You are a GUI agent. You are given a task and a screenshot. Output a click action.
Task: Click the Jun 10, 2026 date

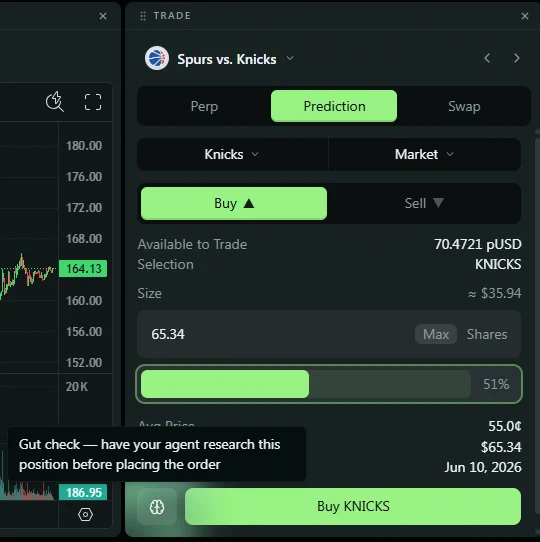coord(483,467)
